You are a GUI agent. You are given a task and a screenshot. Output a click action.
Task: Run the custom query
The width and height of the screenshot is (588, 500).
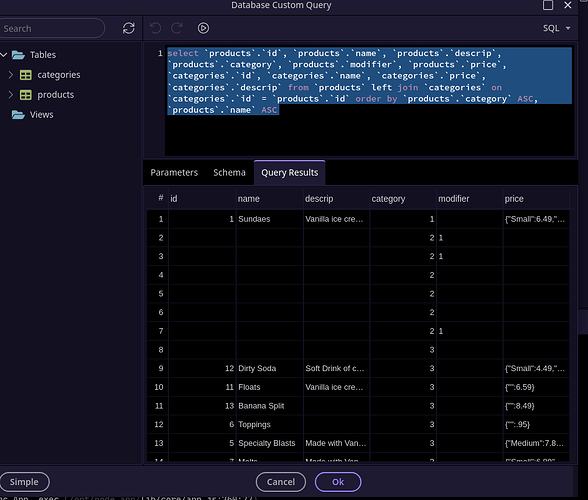point(203,28)
